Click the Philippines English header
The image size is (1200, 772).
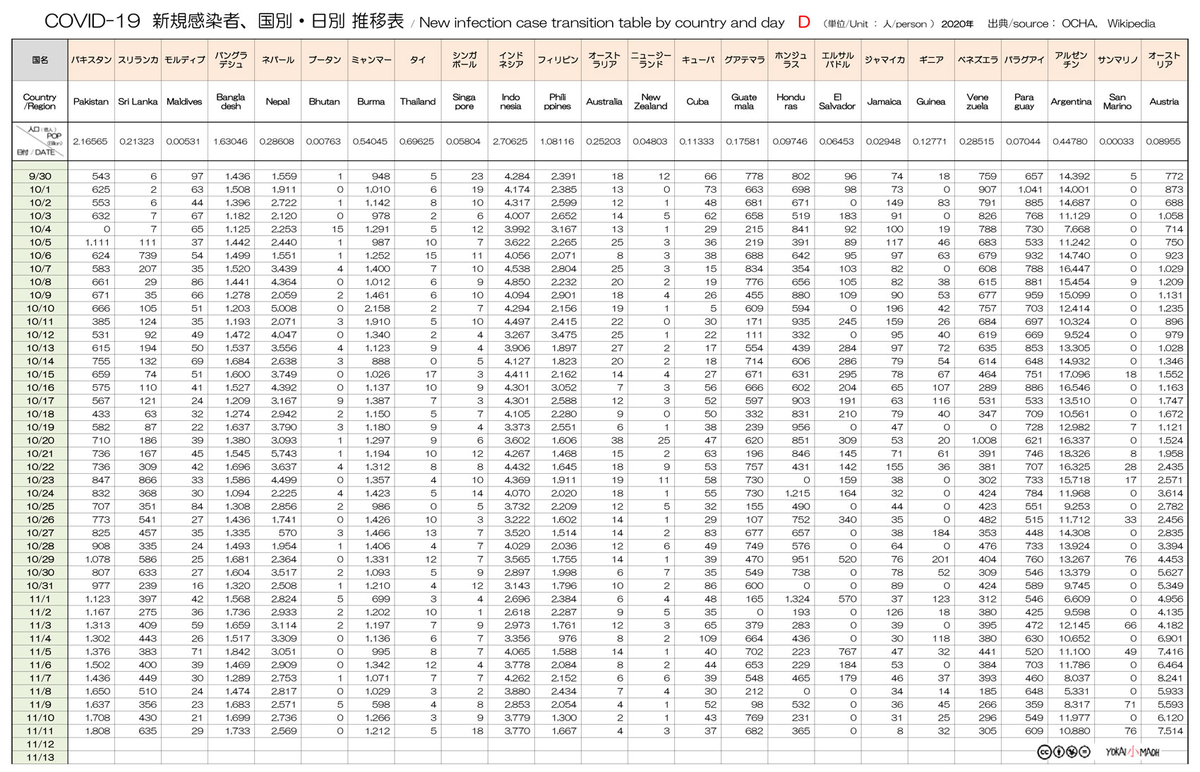[x=557, y=102]
